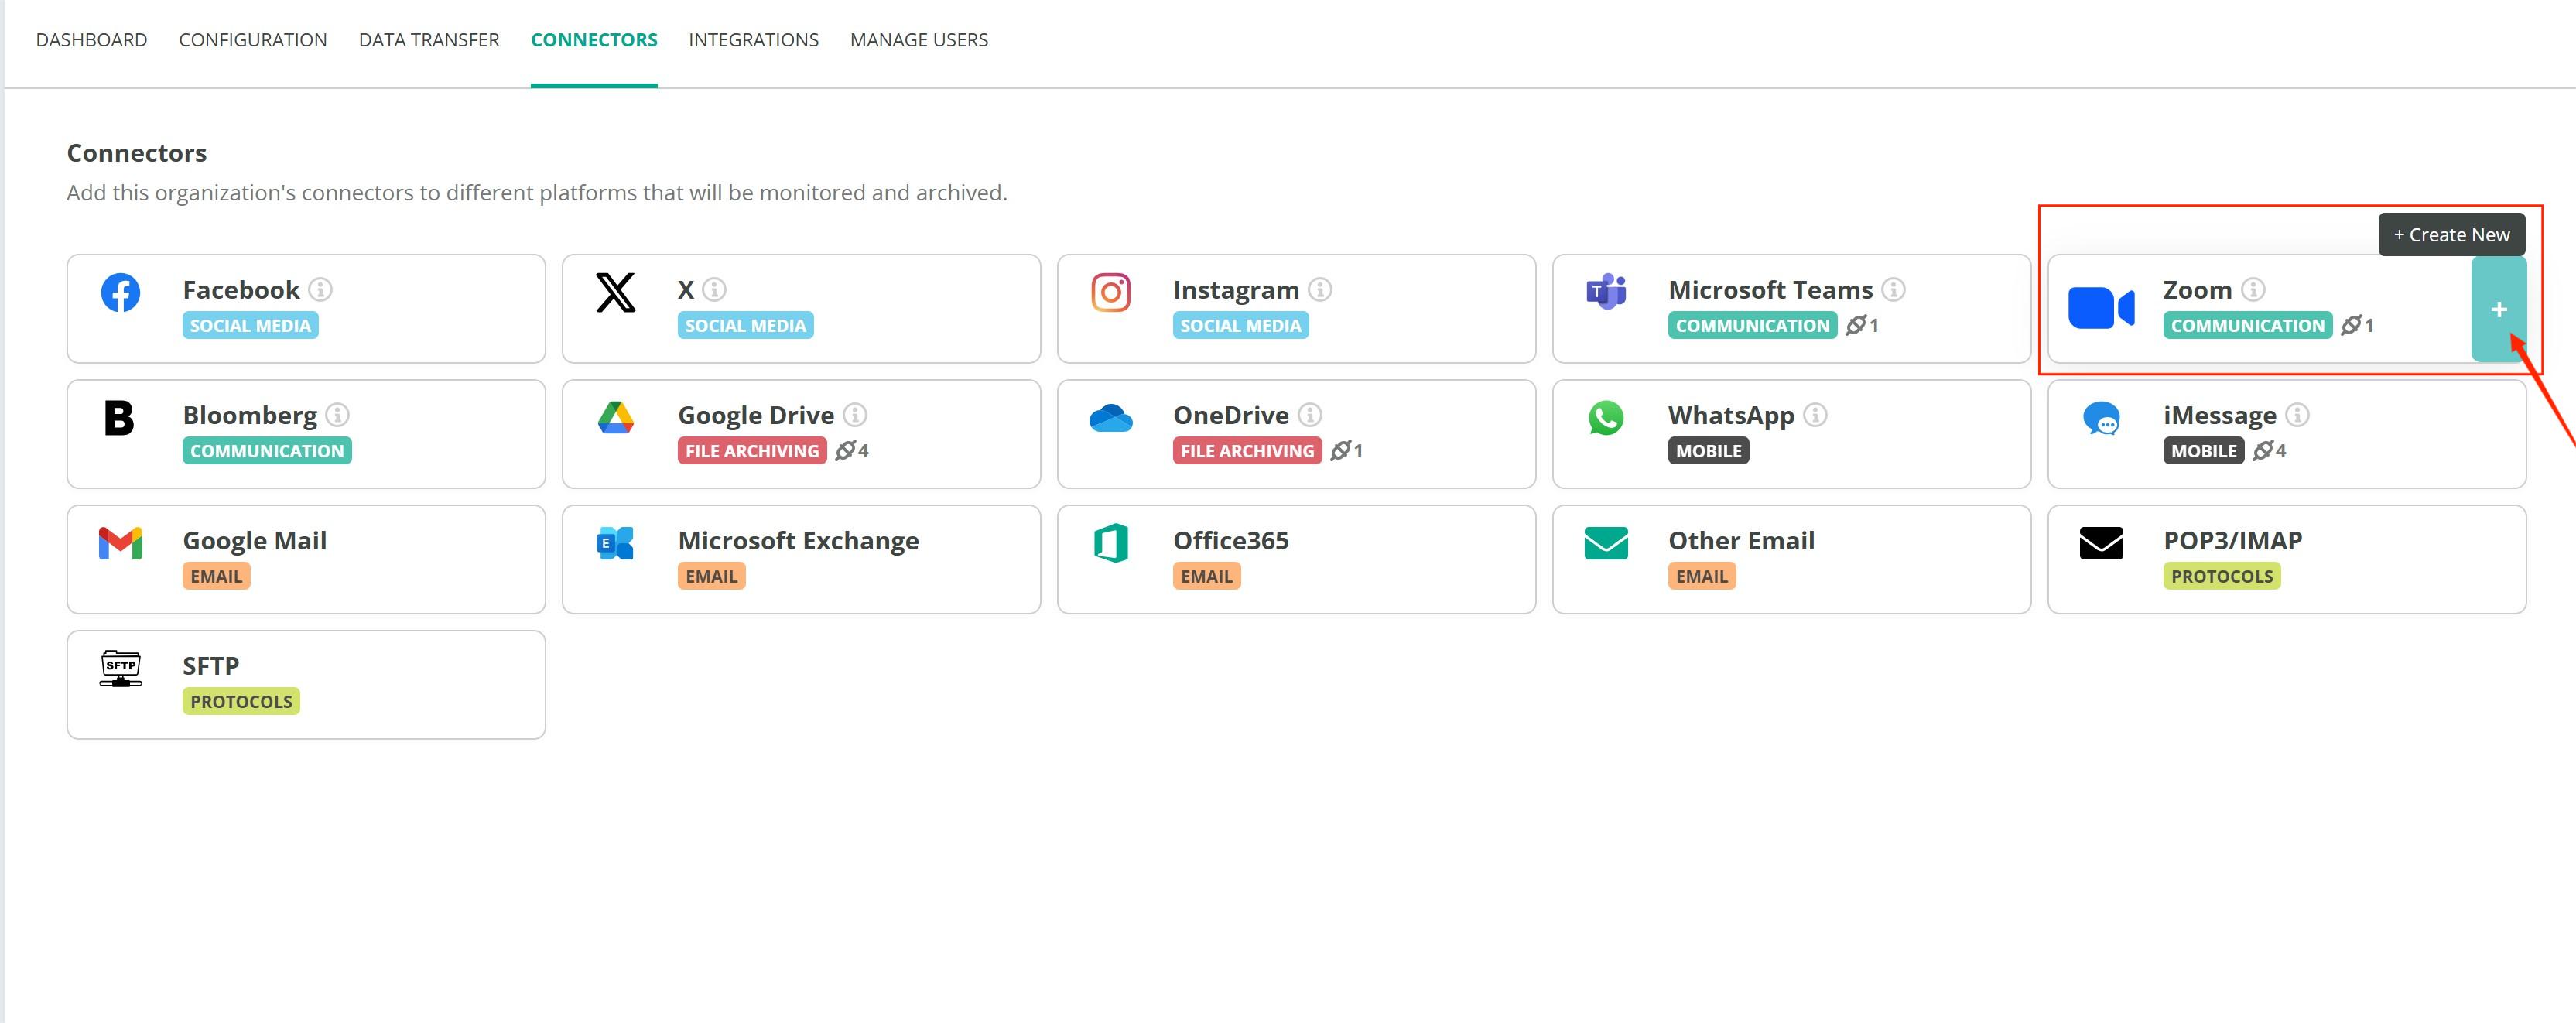
Task: Open info icon next to OneDrive
Action: 1310,415
